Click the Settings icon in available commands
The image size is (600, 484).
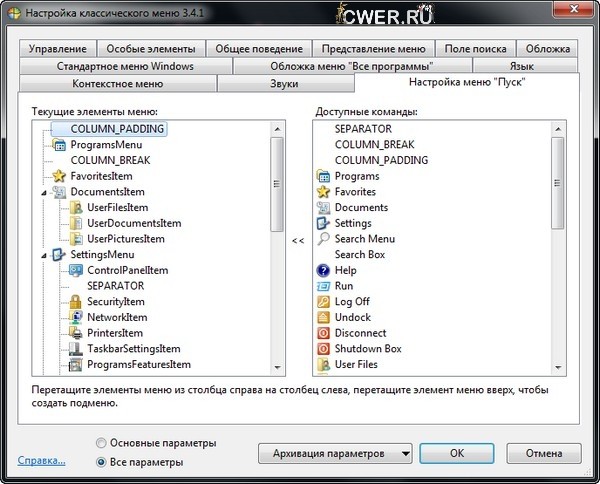(323, 223)
